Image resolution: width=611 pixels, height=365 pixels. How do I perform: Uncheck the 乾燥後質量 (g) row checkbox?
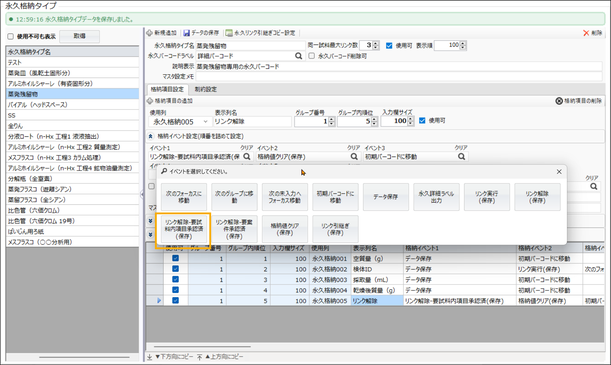[x=175, y=290]
